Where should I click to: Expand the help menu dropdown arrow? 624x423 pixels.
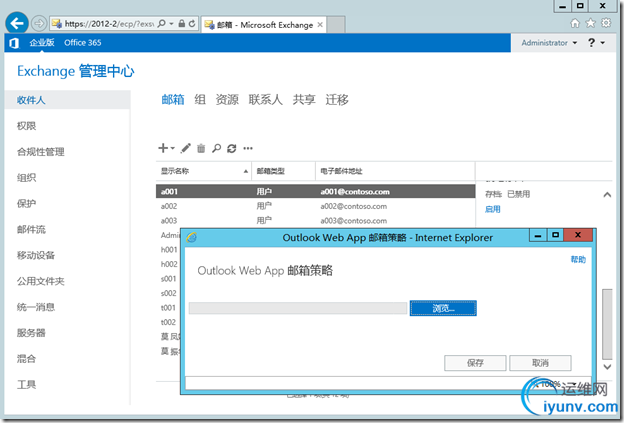tap(603, 43)
